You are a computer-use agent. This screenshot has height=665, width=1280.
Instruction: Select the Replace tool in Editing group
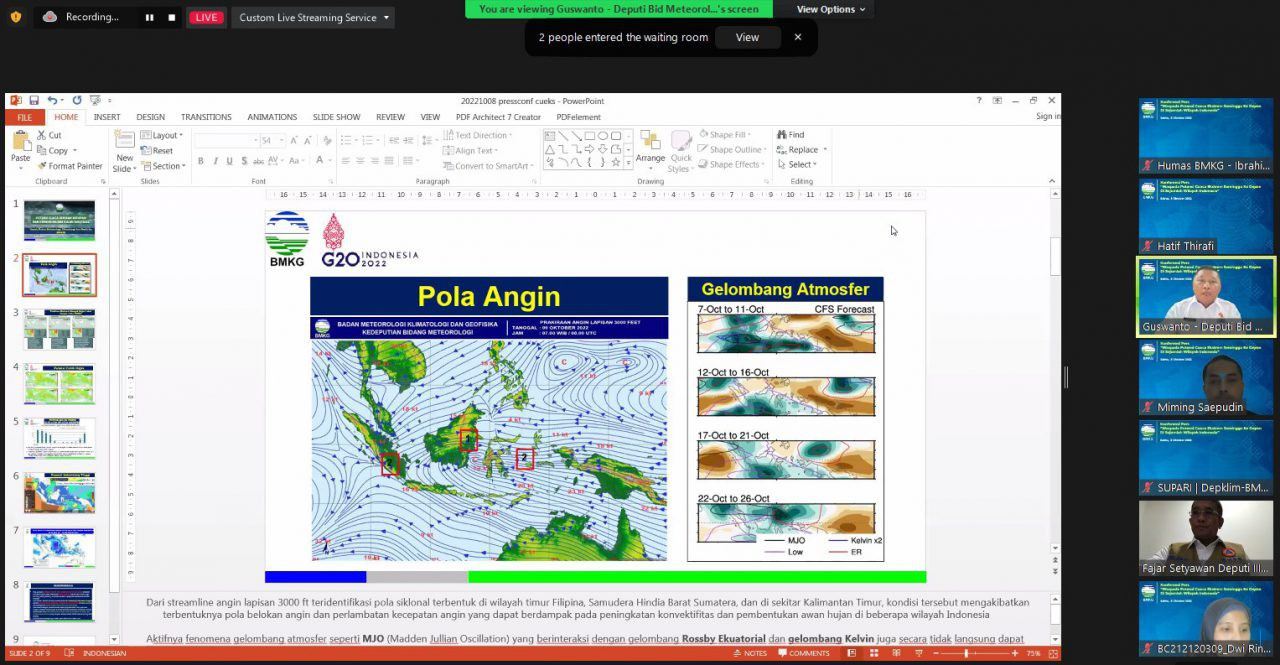click(x=799, y=149)
